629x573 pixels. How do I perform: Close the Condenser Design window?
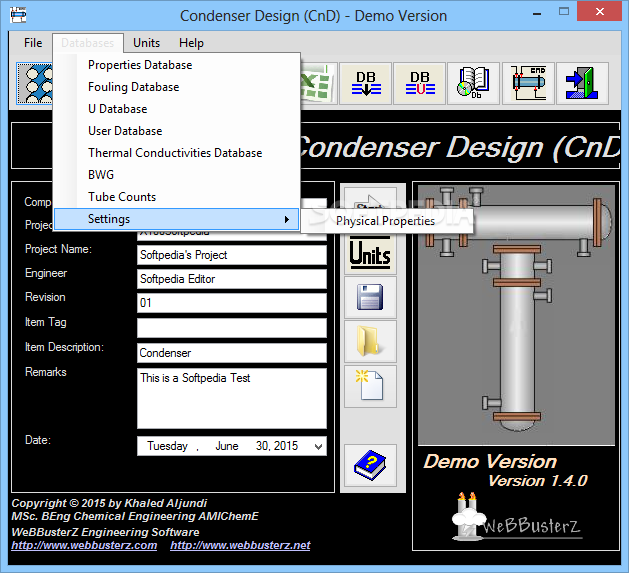pos(599,12)
